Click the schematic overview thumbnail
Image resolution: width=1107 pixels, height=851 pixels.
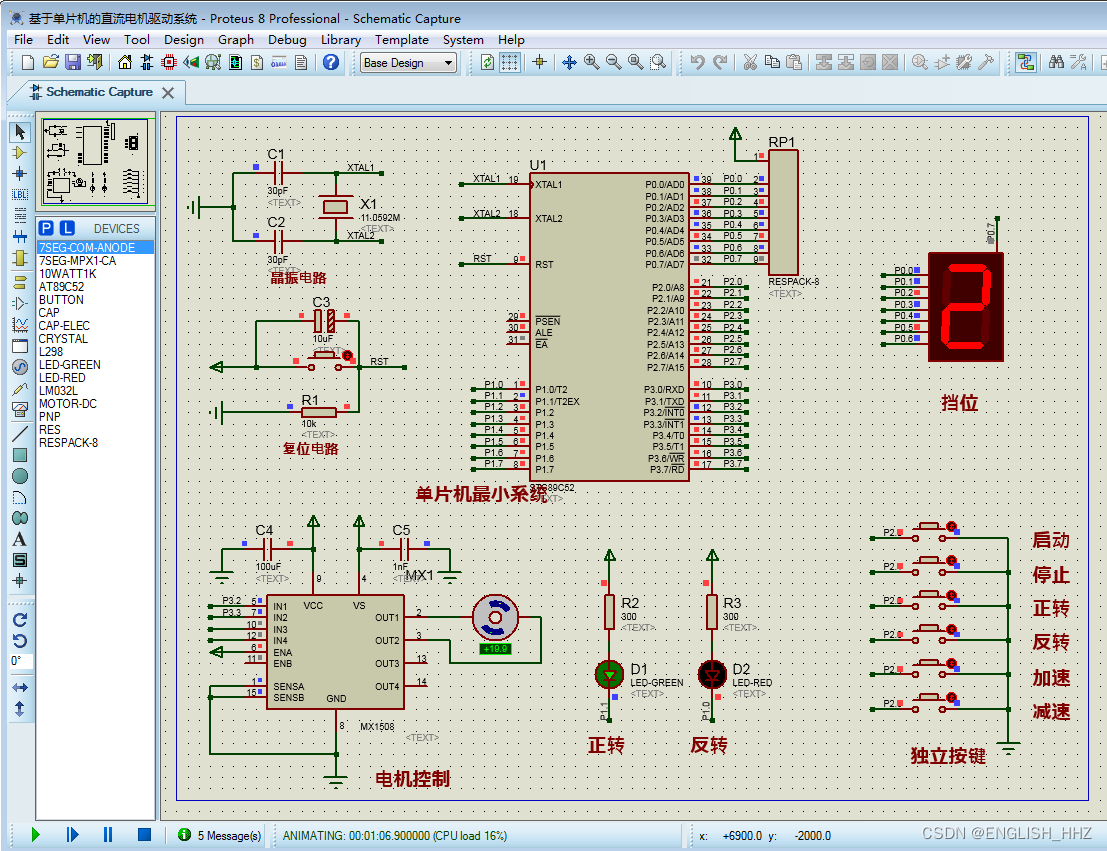[95, 162]
